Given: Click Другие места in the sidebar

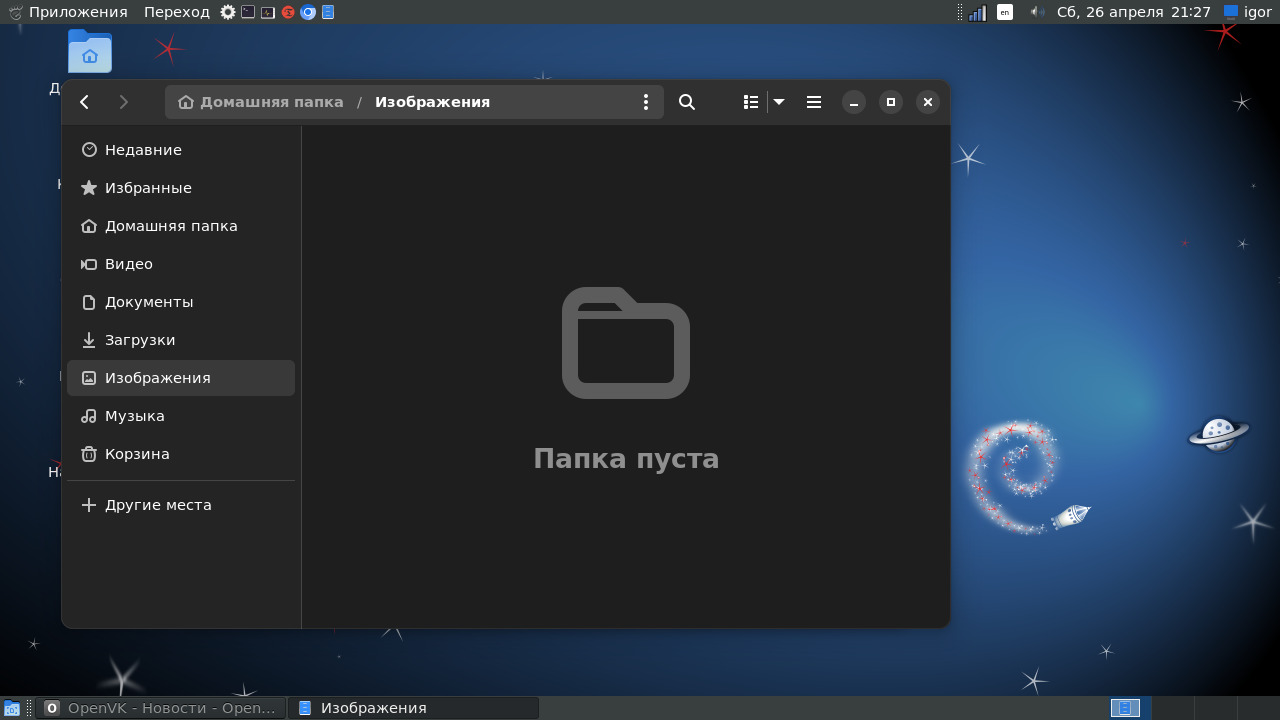Looking at the screenshot, I should (x=158, y=505).
